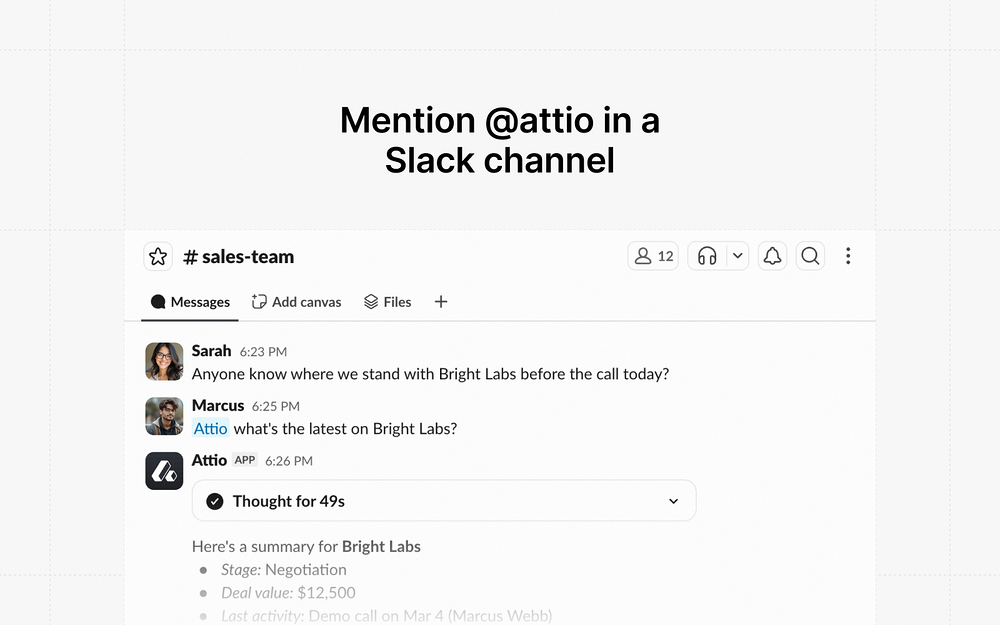
Task: Click the Sarah sender name
Action: click(x=211, y=351)
